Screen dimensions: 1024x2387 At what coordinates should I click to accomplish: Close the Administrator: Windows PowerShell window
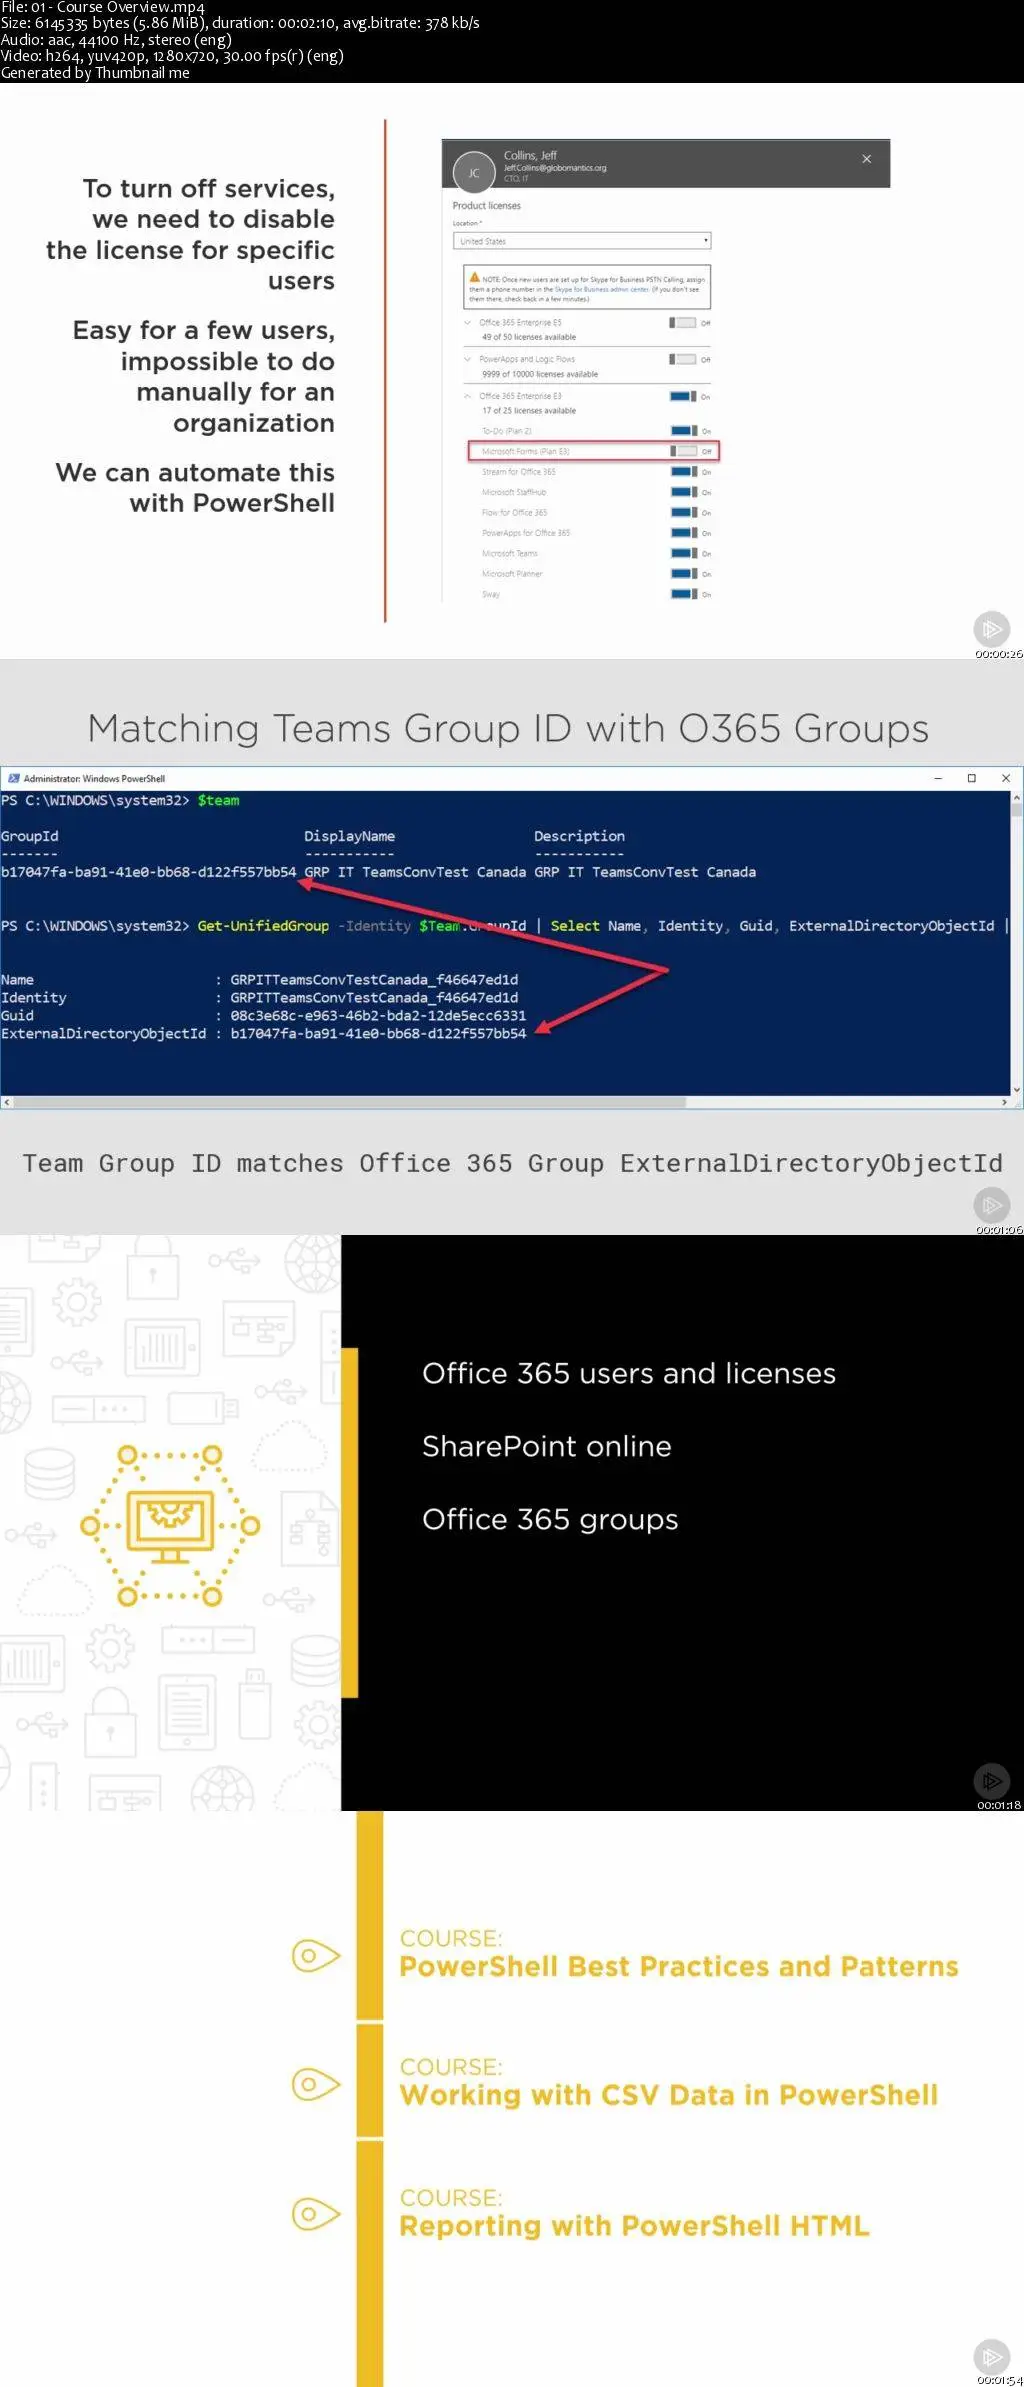(x=1005, y=778)
